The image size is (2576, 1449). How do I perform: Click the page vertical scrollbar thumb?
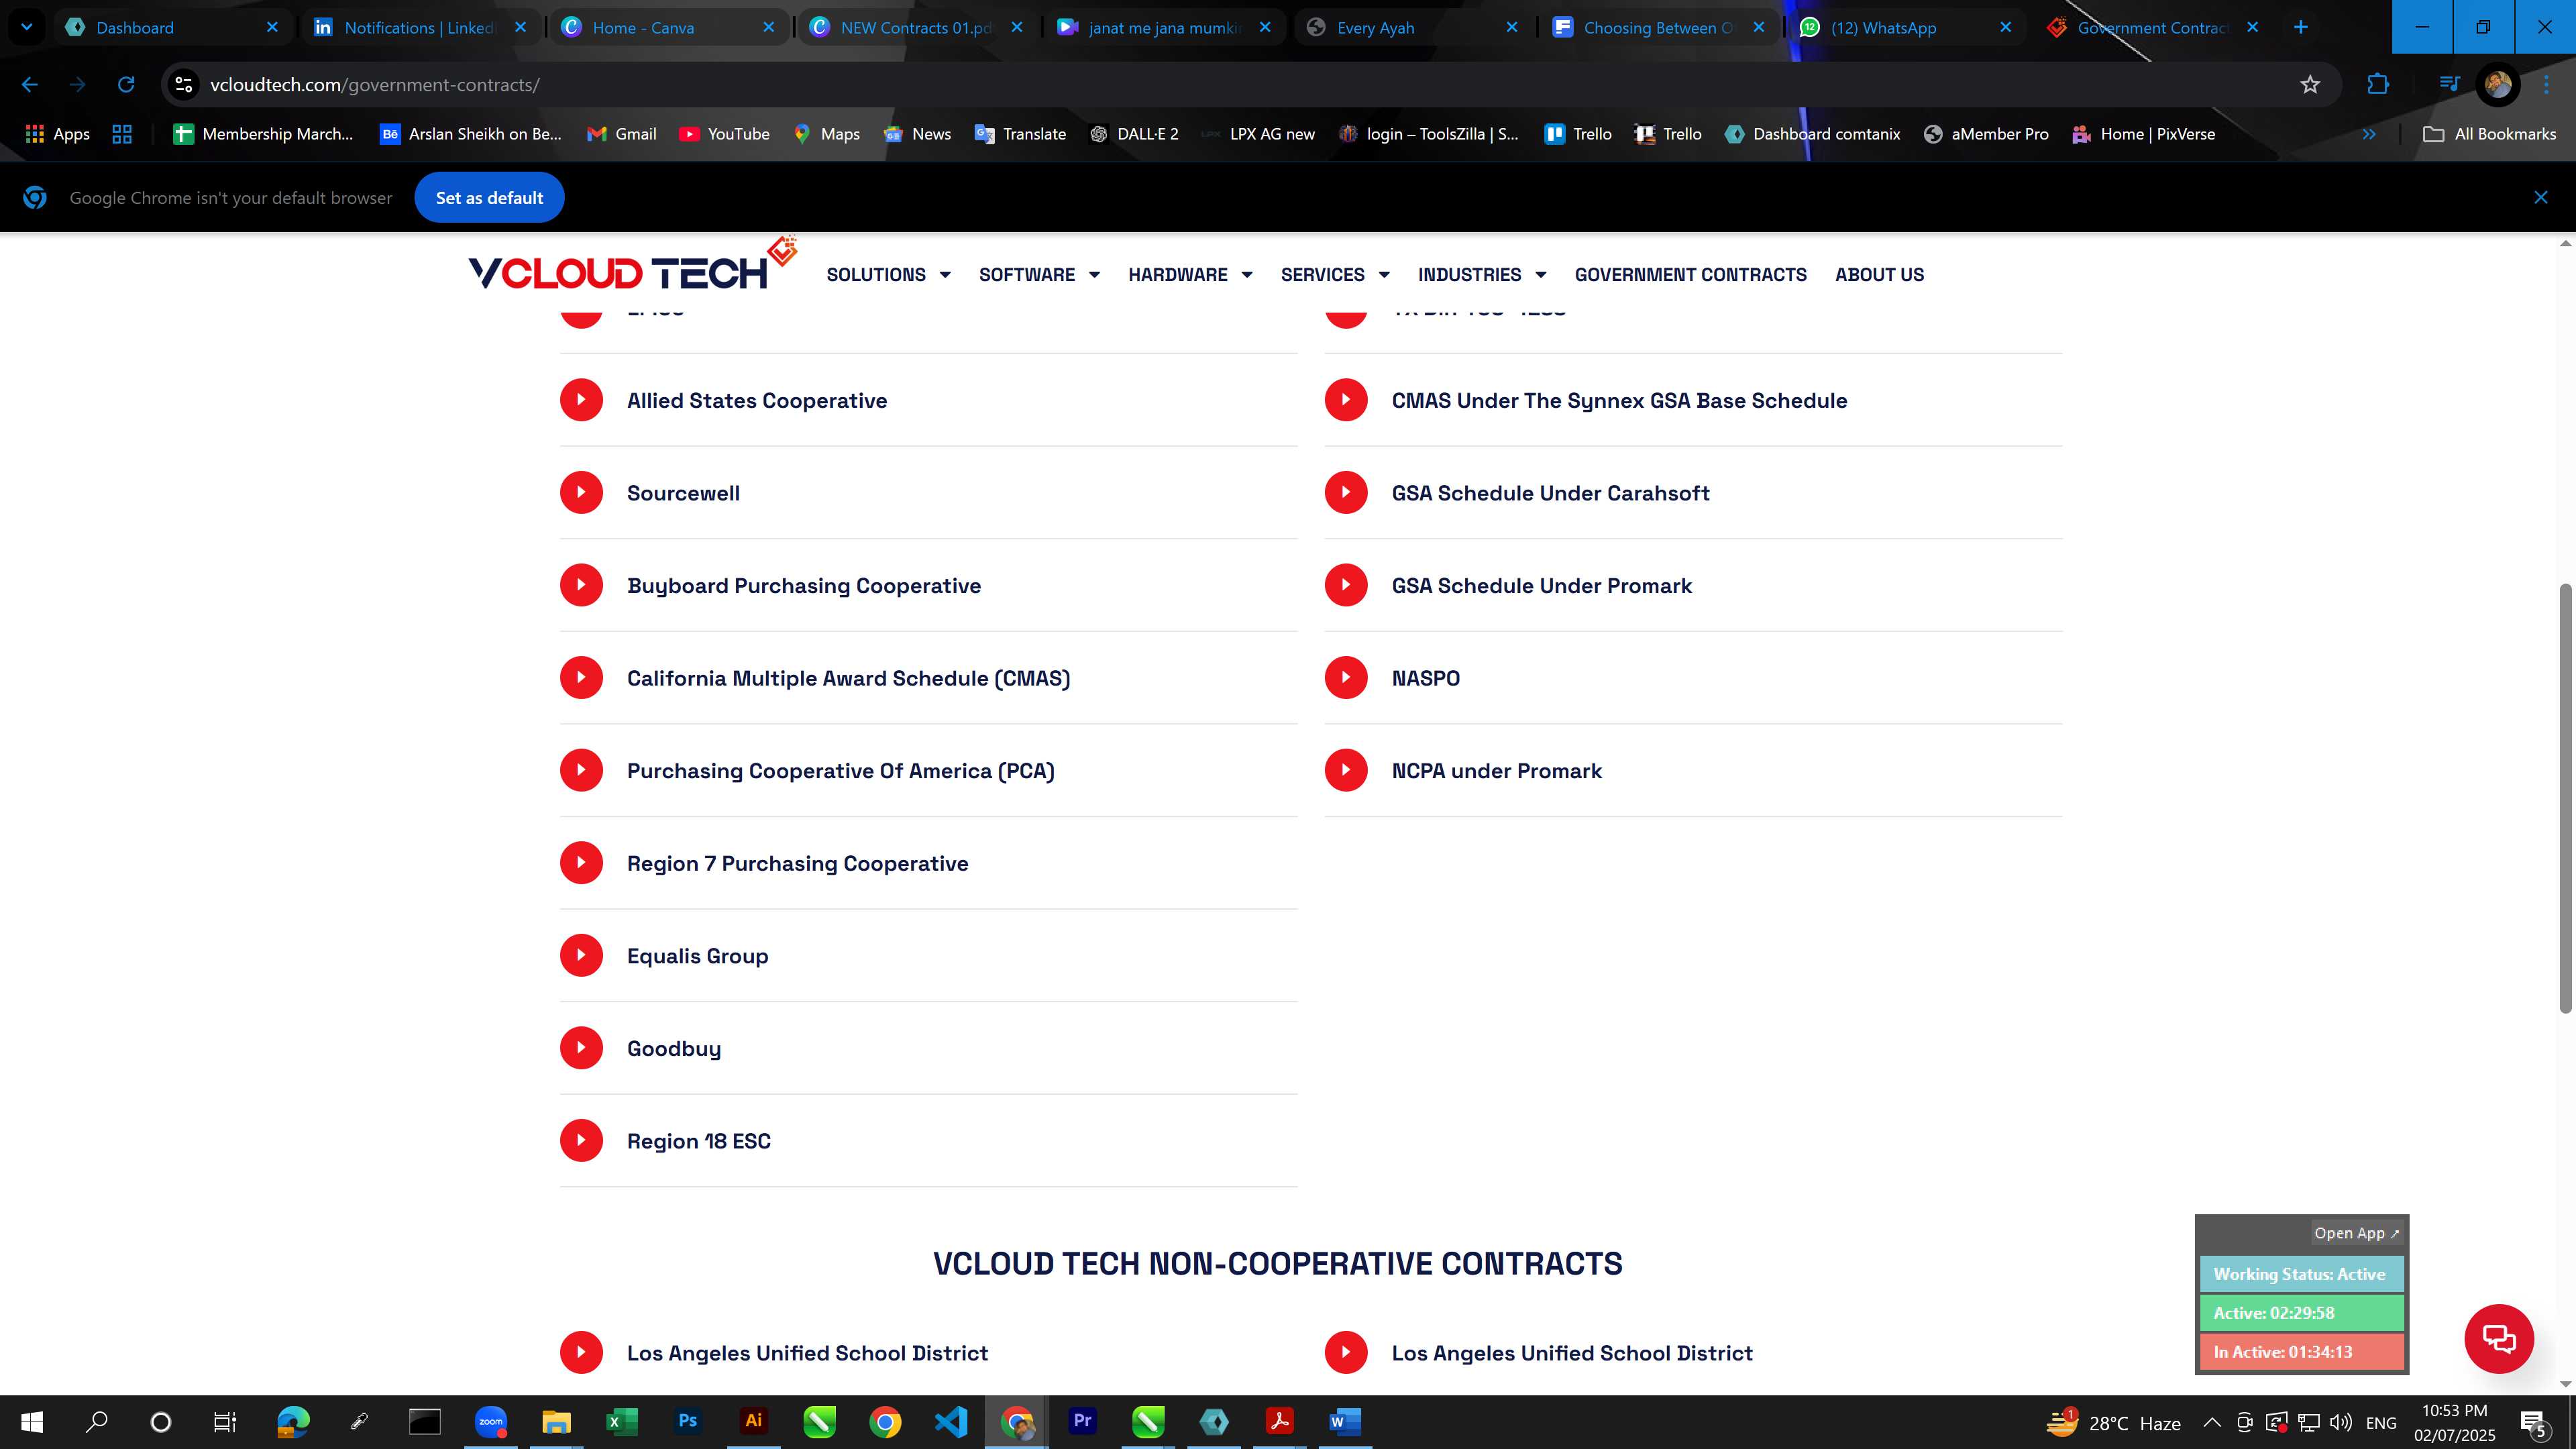click(x=2565, y=797)
